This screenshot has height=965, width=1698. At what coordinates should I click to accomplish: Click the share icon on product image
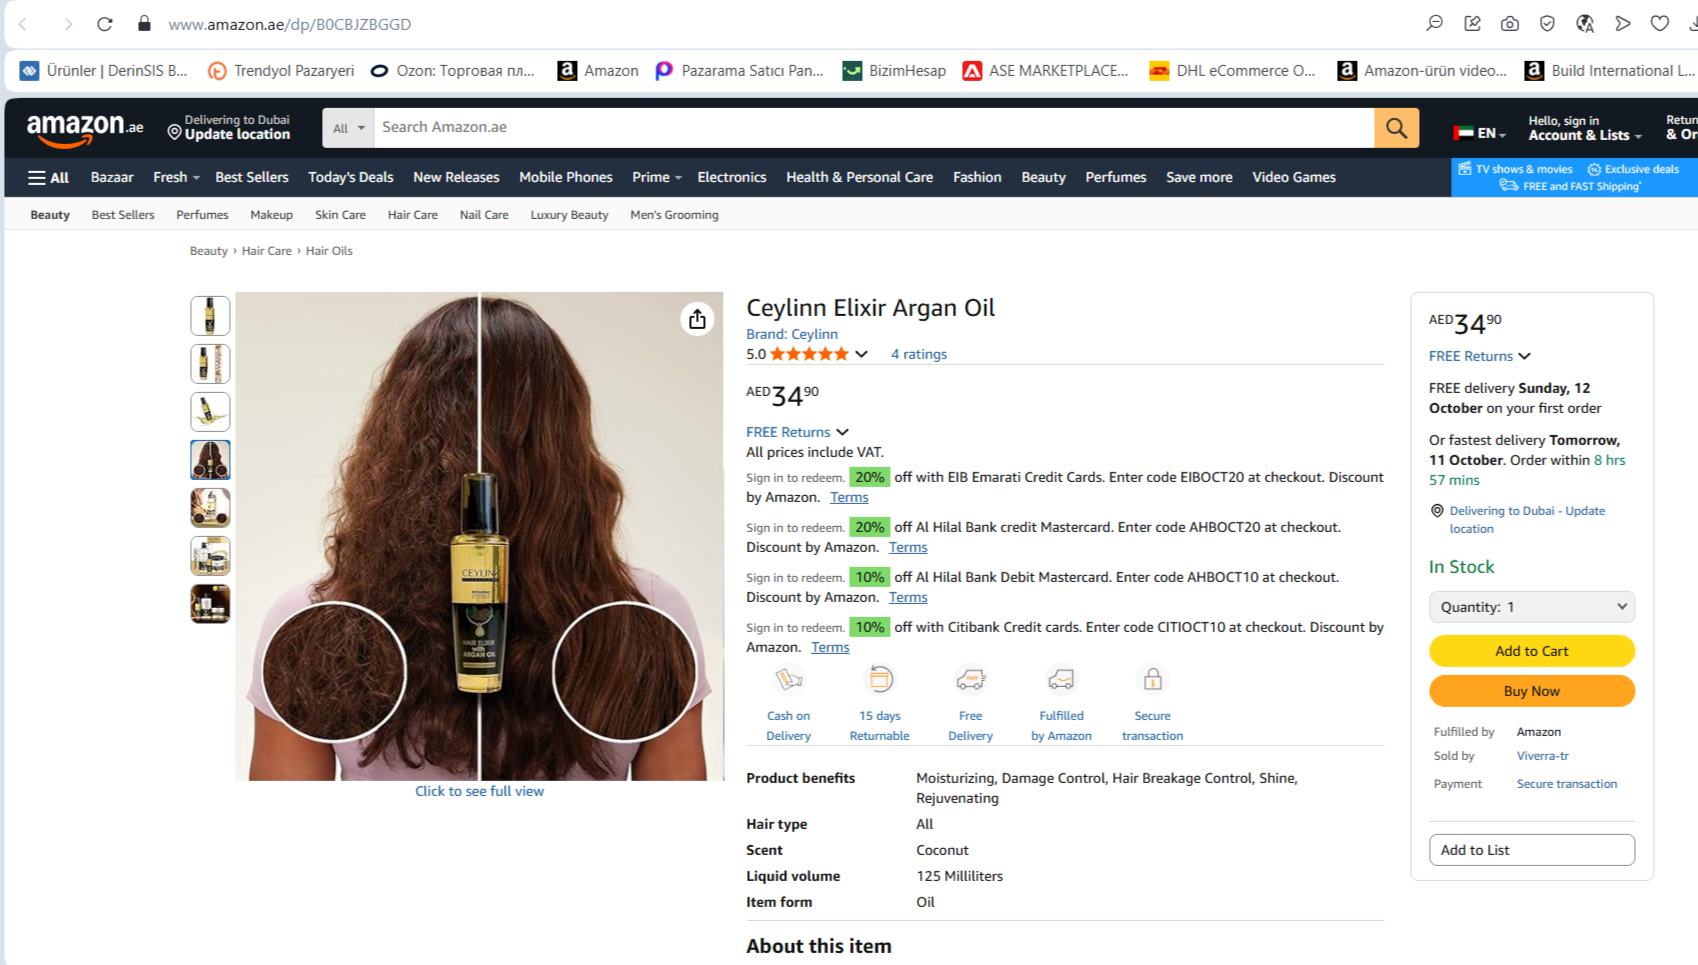pos(697,319)
